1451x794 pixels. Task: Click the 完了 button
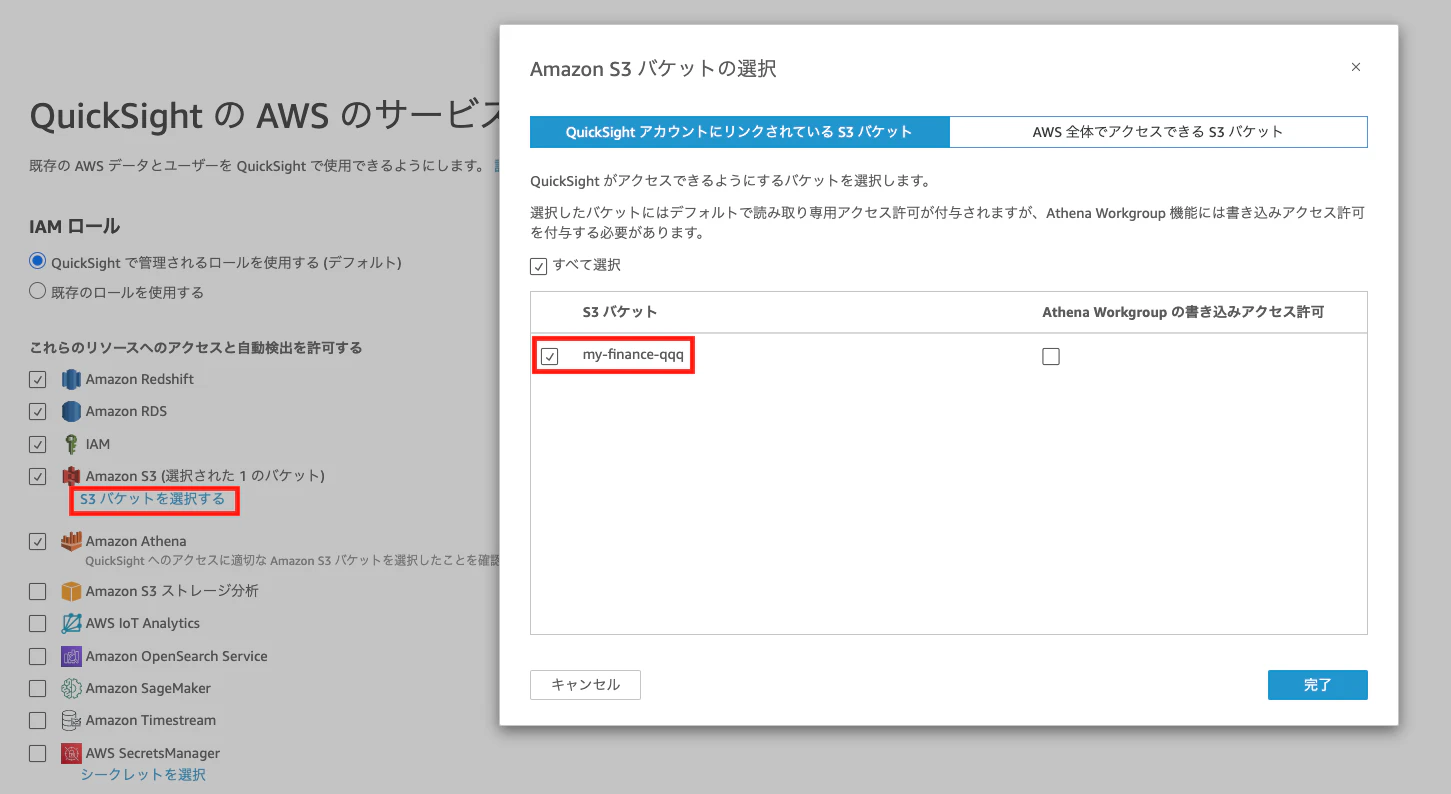coord(1317,685)
